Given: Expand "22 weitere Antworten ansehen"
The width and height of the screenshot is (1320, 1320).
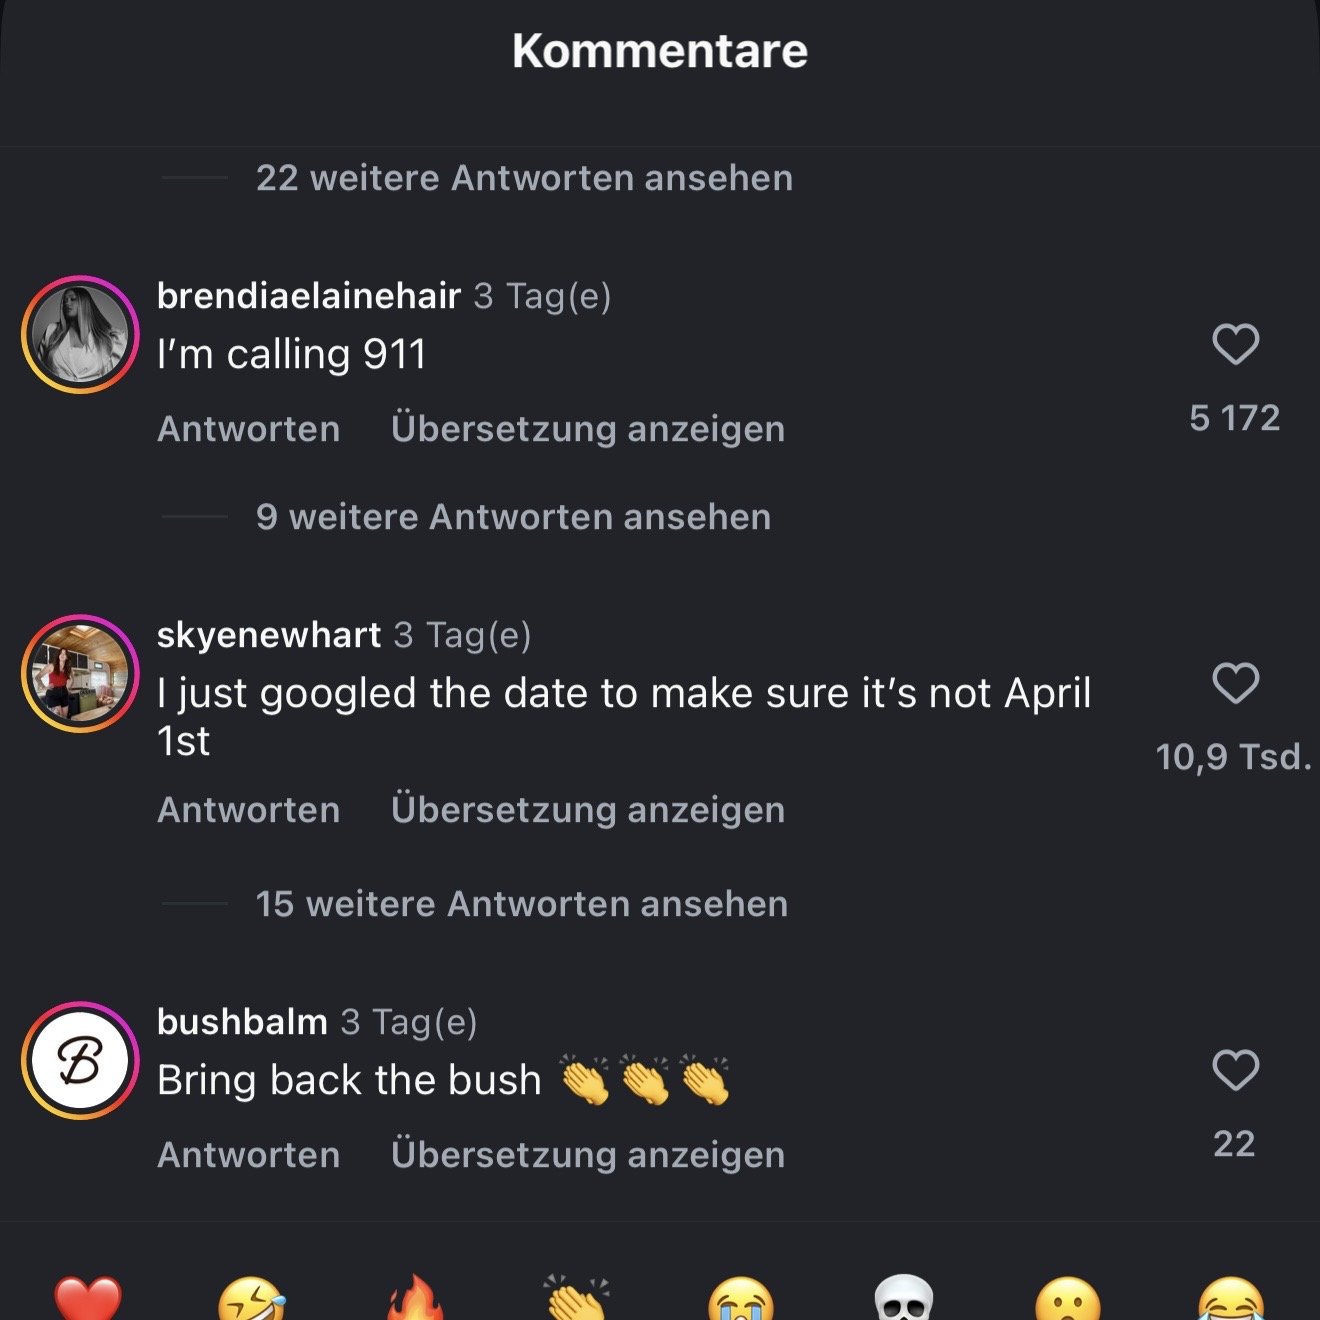Looking at the screenshot, I should [x=524, y=178].
